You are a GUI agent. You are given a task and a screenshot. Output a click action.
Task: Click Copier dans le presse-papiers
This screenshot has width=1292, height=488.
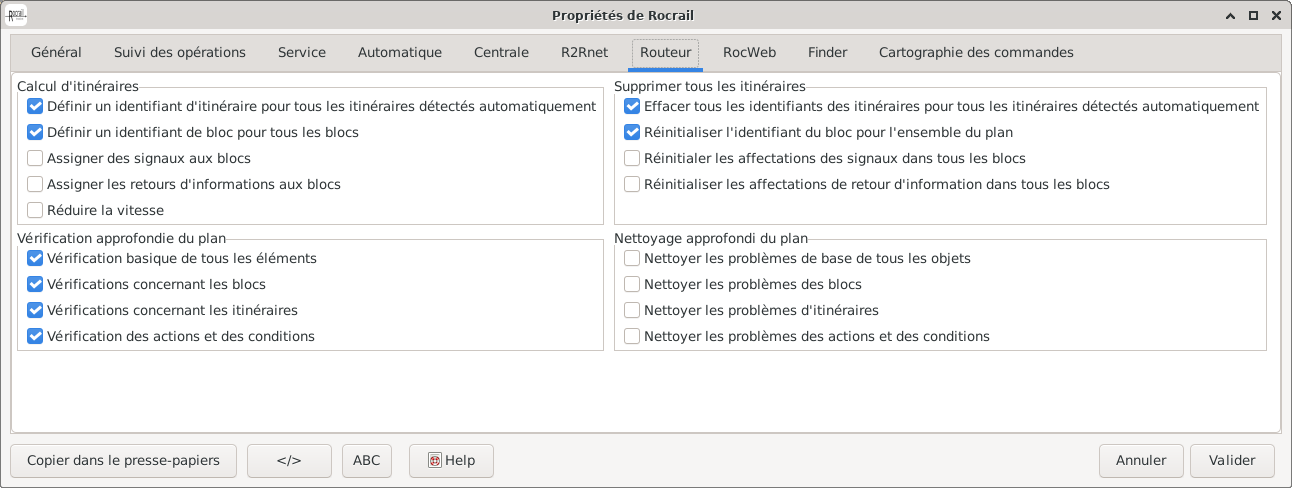click(123, 461)
